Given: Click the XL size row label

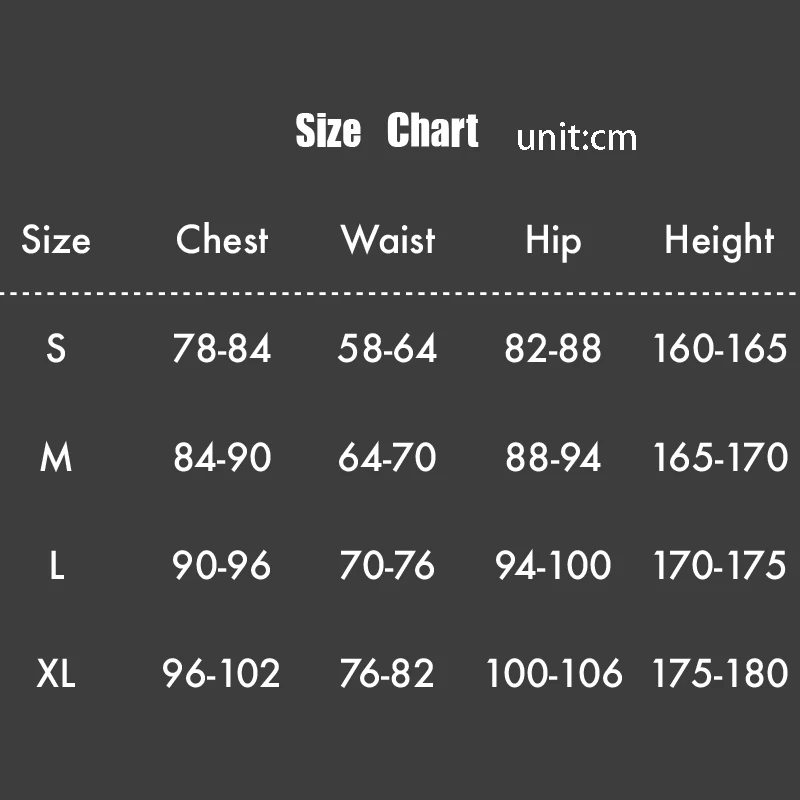Looking at the screenshot, I should (56, 675).
